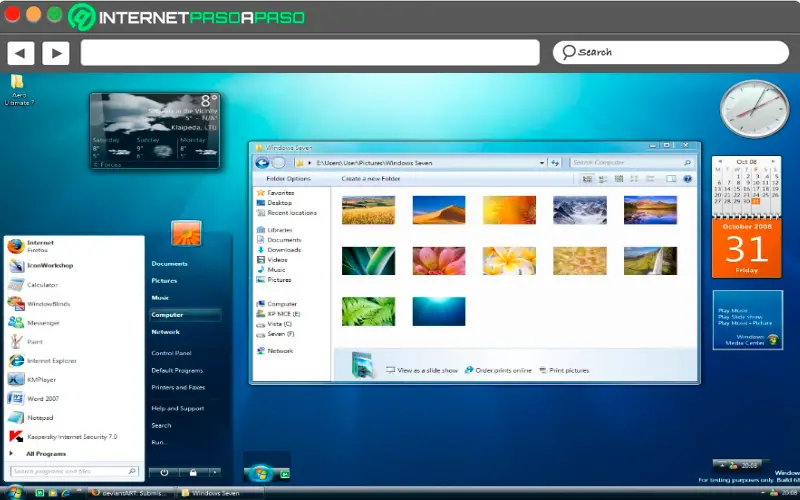Click Order prints online
This screenshot has width=800, height=500.
498,370
